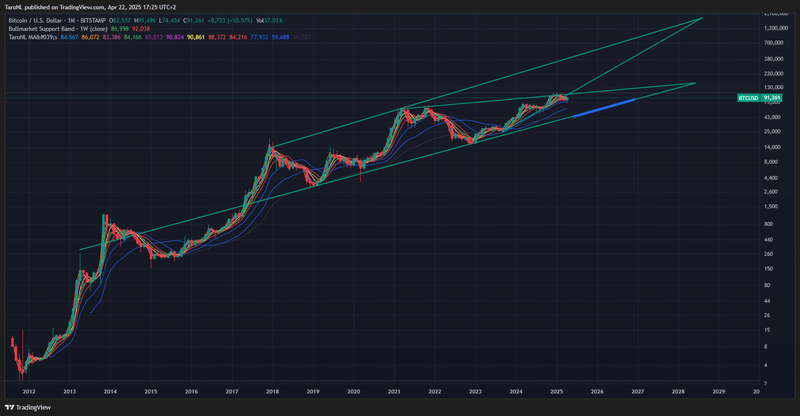800x416 pixels.
Task: Click the 8,000 price axis label
Action: pyautogui.click(x=771, y=162)
